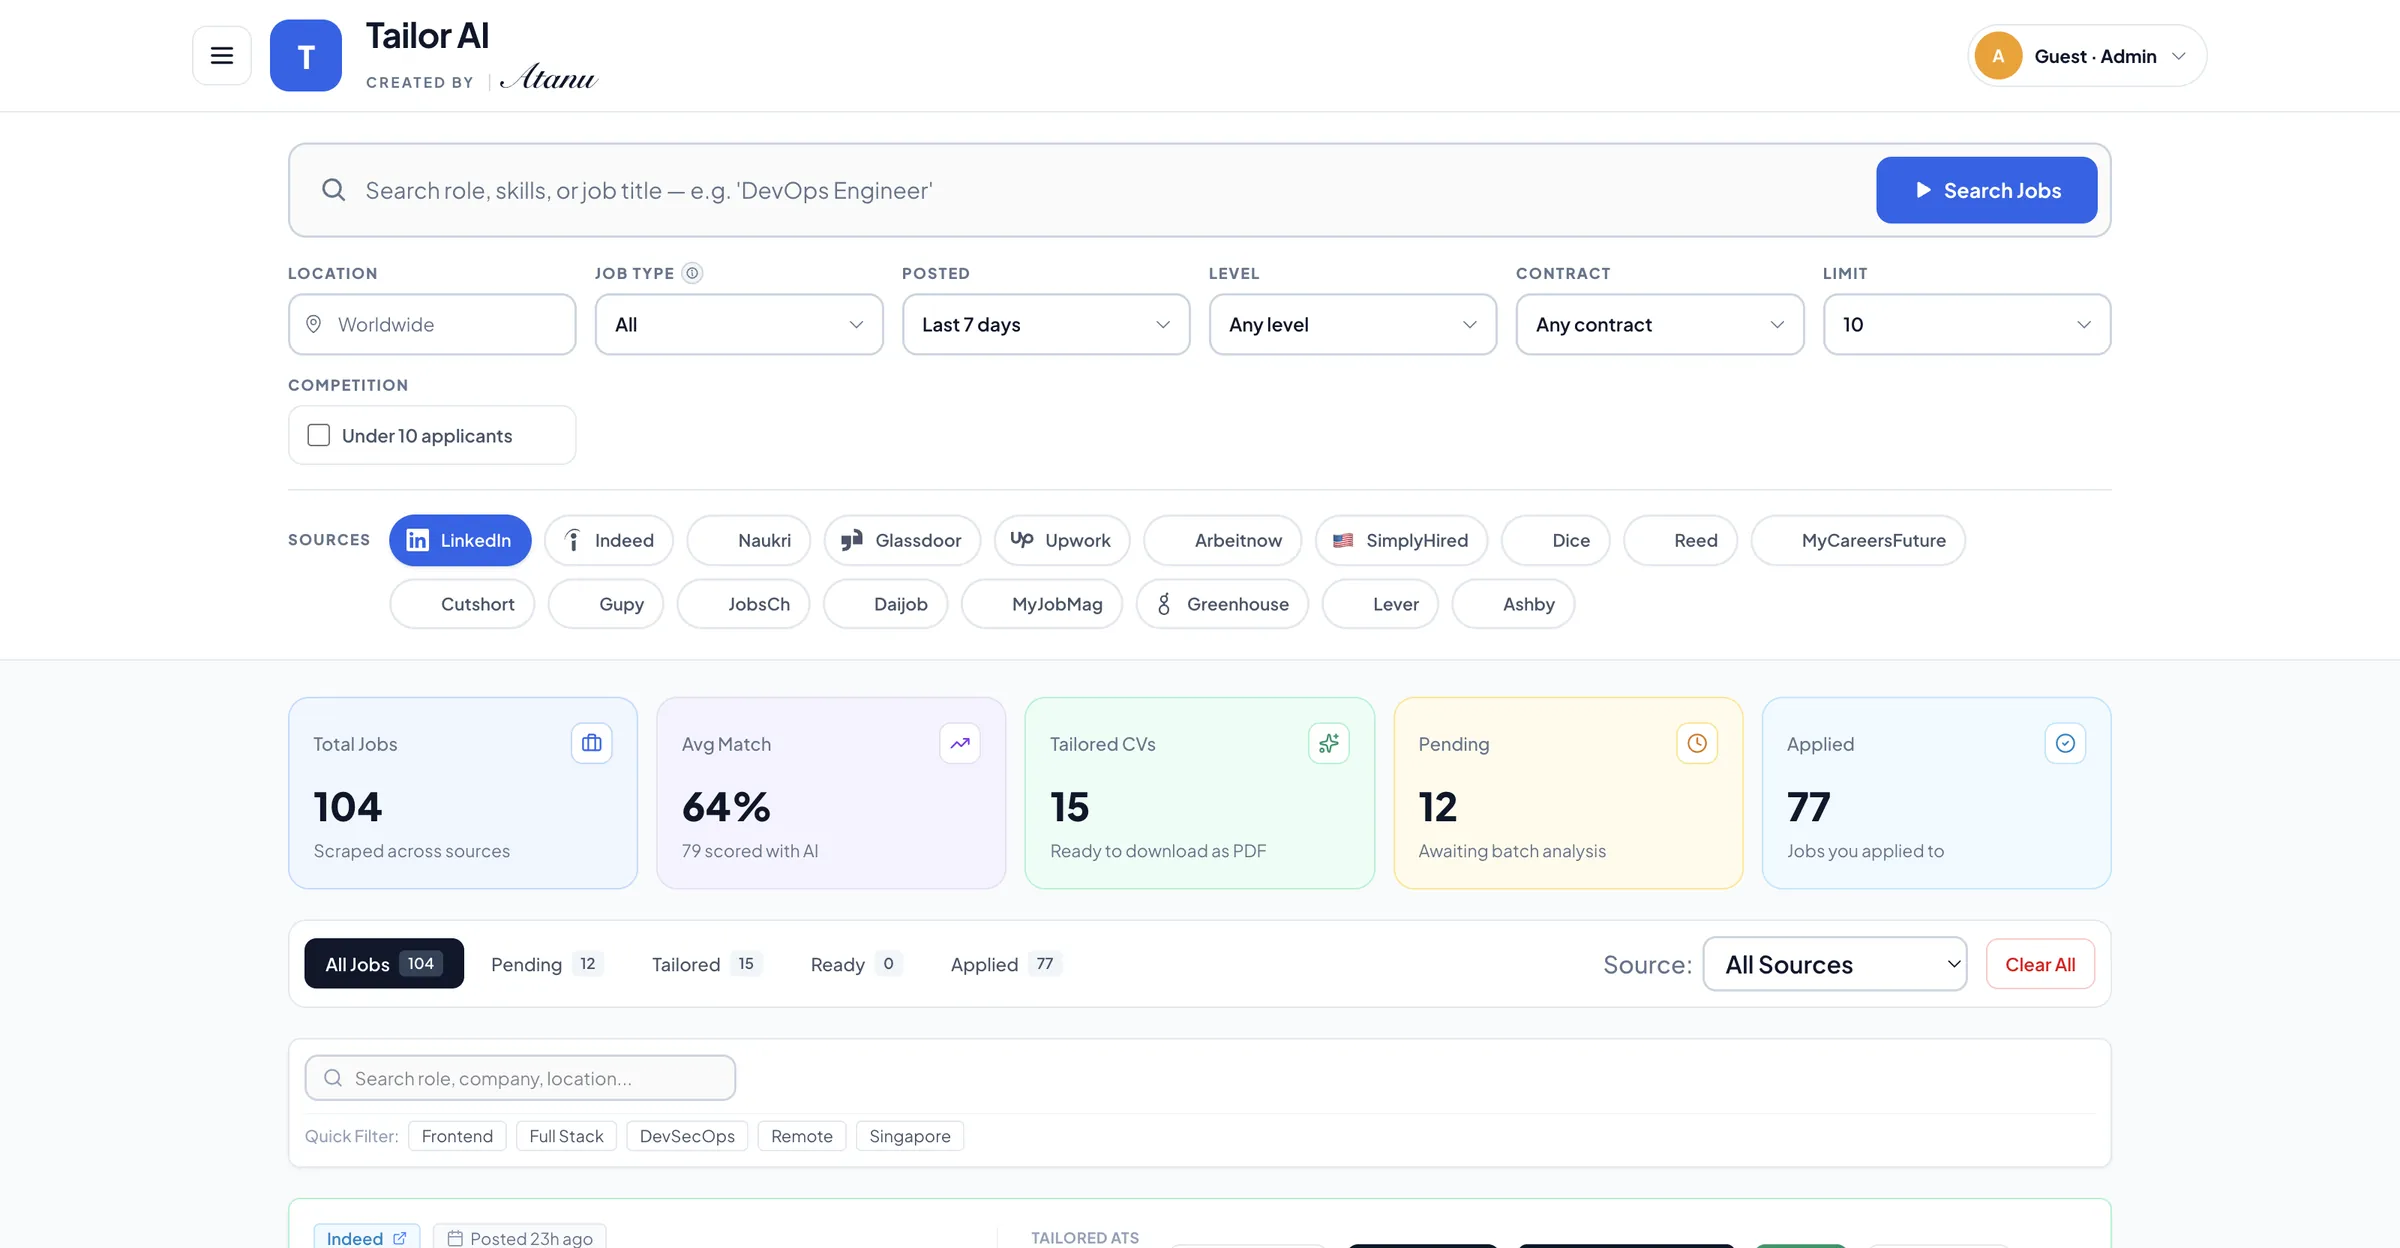Switch to the Pending tab
The height and width of the screenshot is (1248, 2400).
pyautogui.click(x=546, y=964)
